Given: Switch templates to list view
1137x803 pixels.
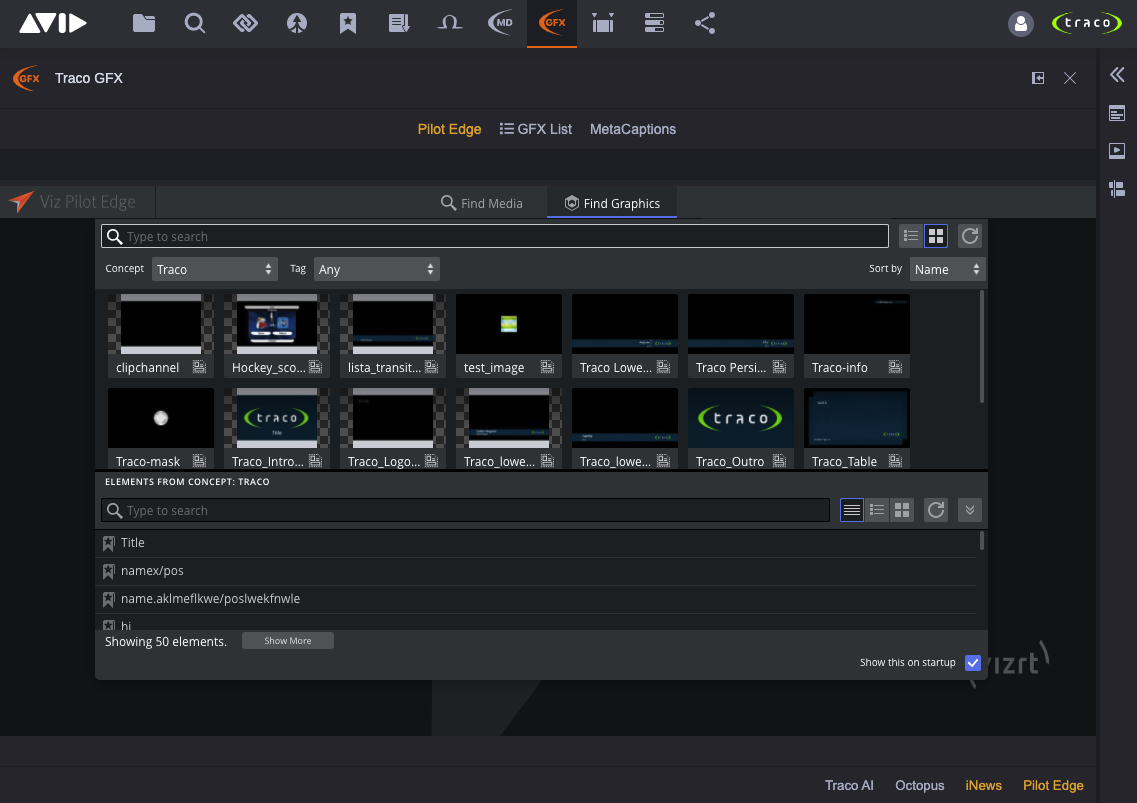Looking at the screenshot, I should click(x=911, y=236).
